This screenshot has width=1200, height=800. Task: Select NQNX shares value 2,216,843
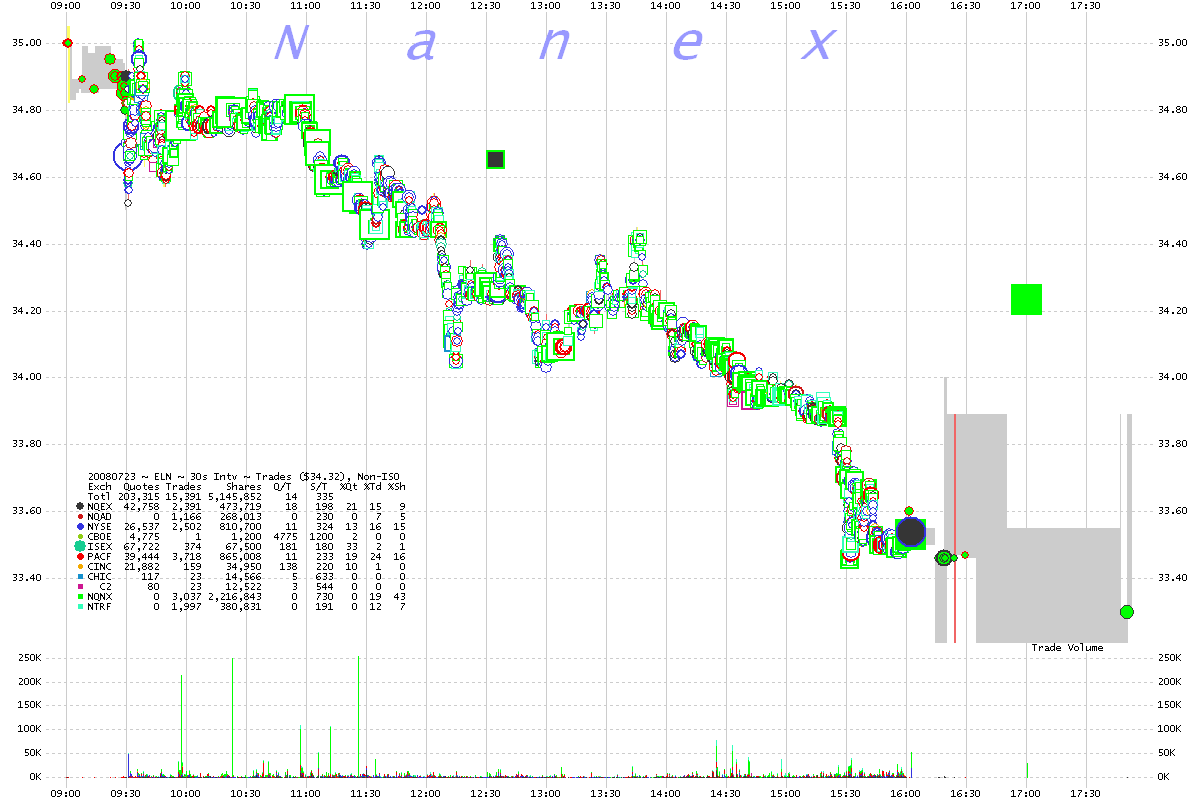click(235, 596)
